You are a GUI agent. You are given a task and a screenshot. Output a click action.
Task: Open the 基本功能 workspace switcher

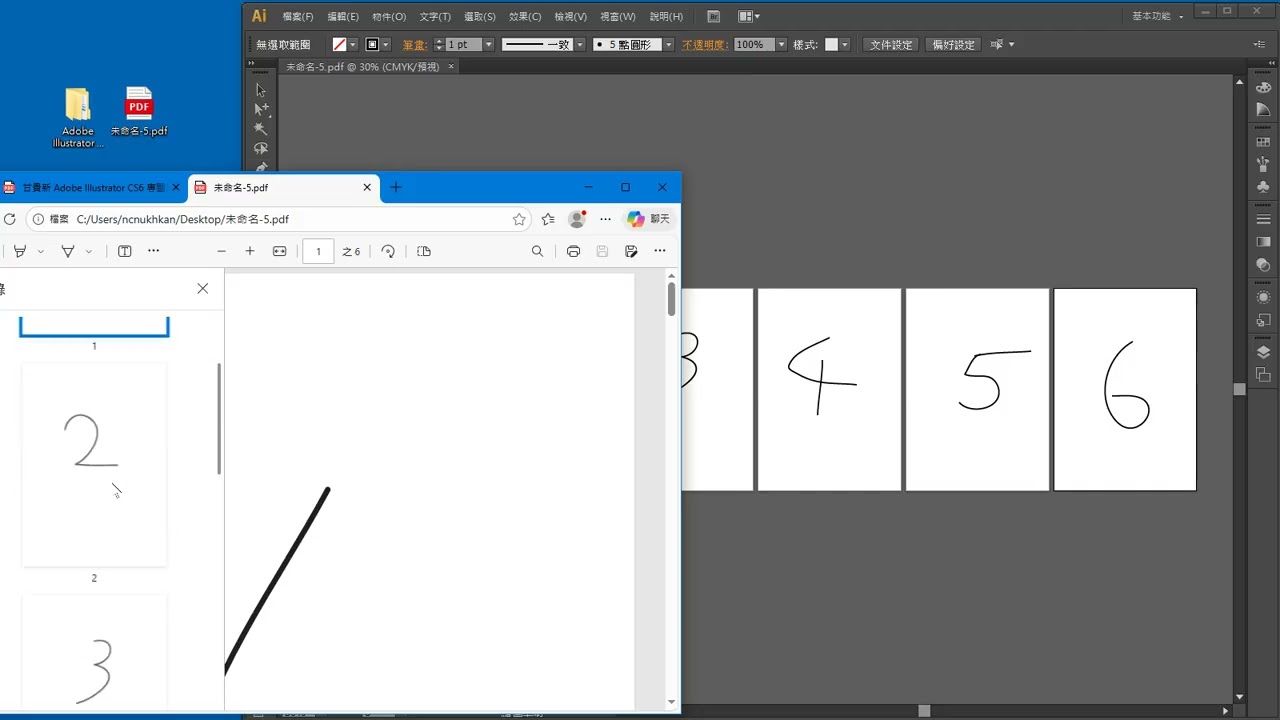pos(1158,16)
